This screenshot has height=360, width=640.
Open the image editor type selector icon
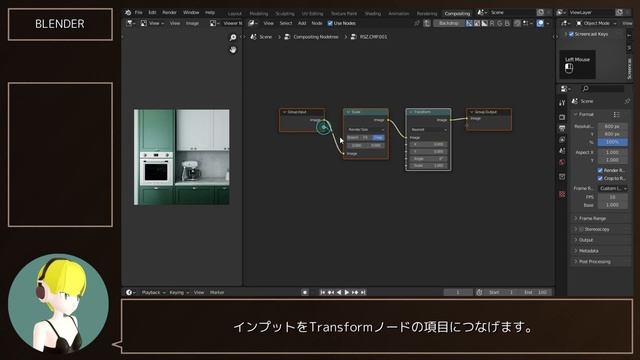tap(131, 24)
